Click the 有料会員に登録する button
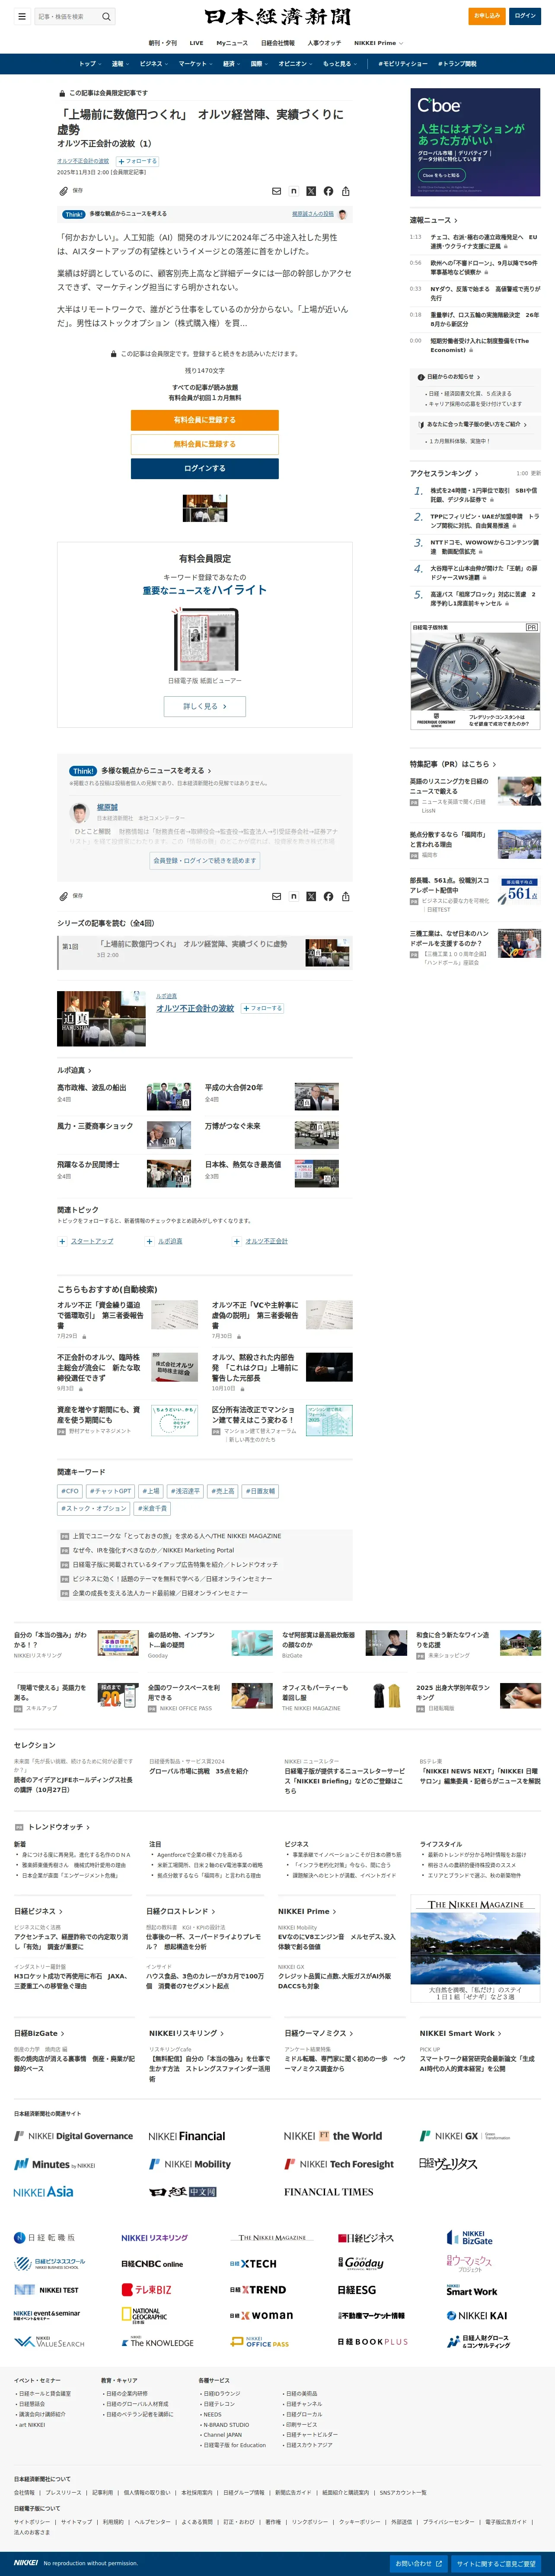Viewport: 555px width, 2576px height. (205, 420)
